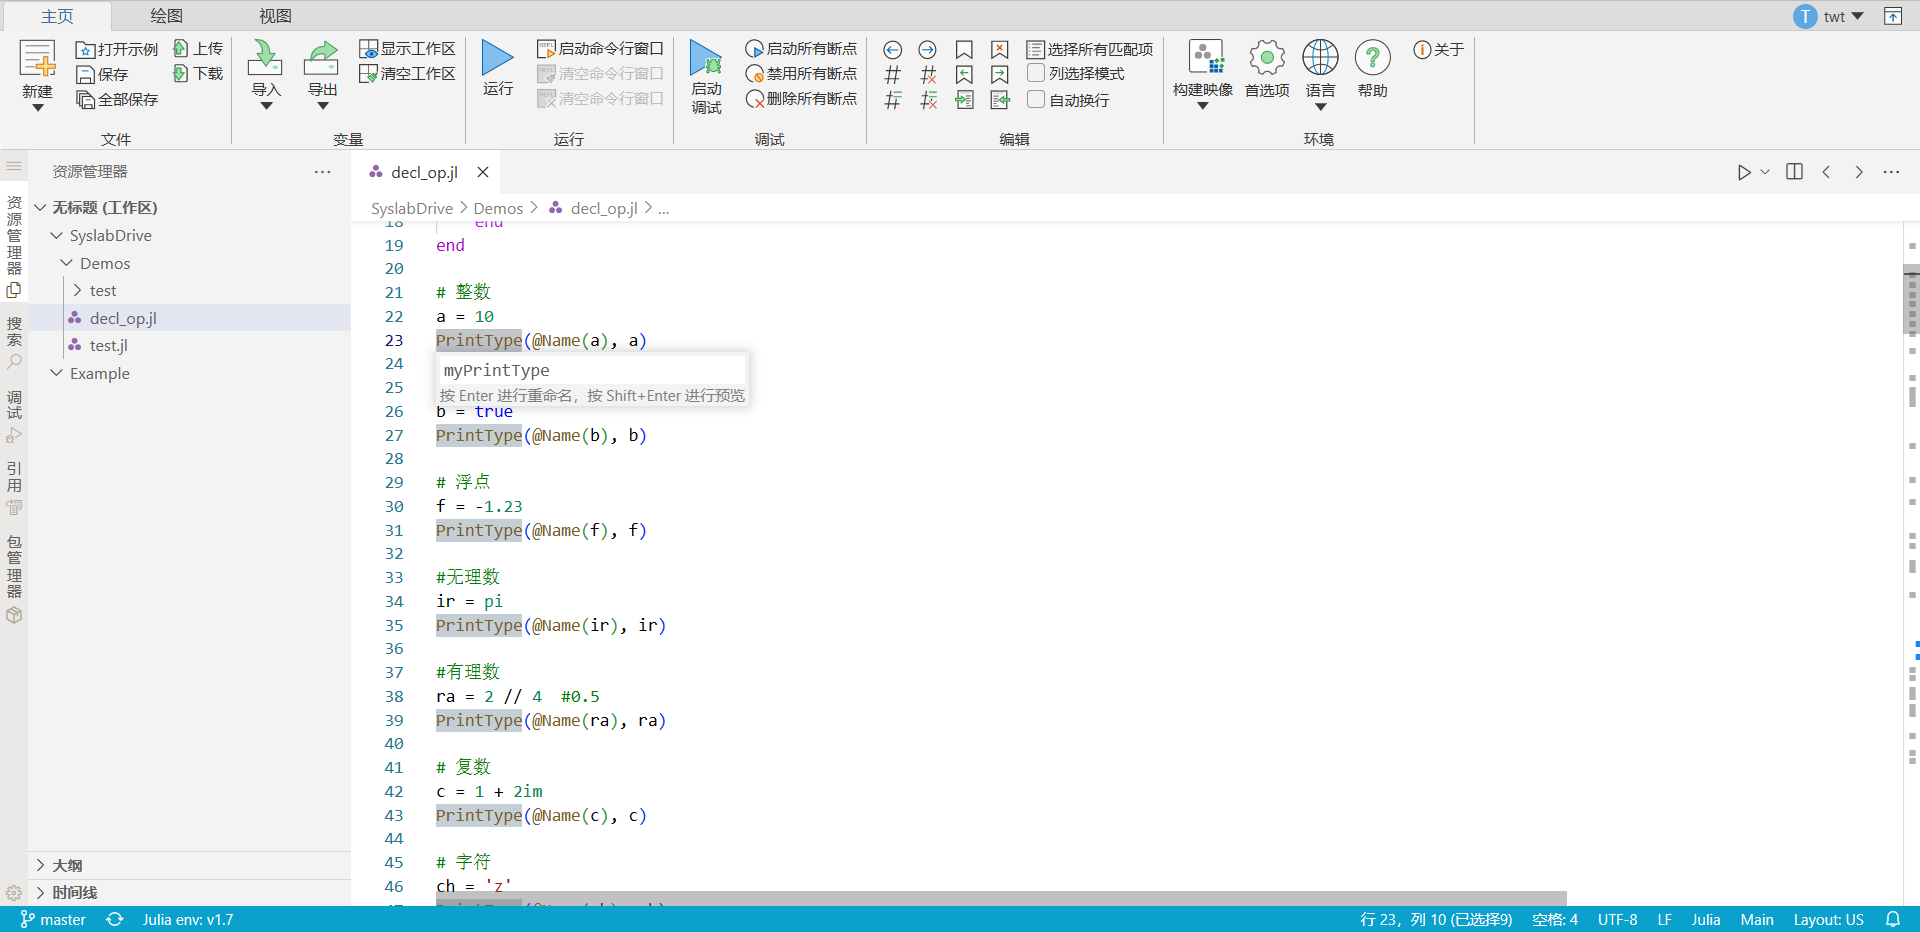Click 删除所有断点 delete all breakpoints

(x=801, y=98)
